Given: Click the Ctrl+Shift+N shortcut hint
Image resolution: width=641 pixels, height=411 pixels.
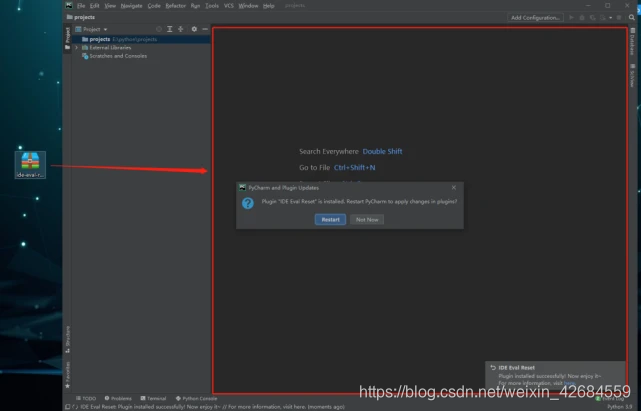Looking at the screenshot, I should [354, 168].
